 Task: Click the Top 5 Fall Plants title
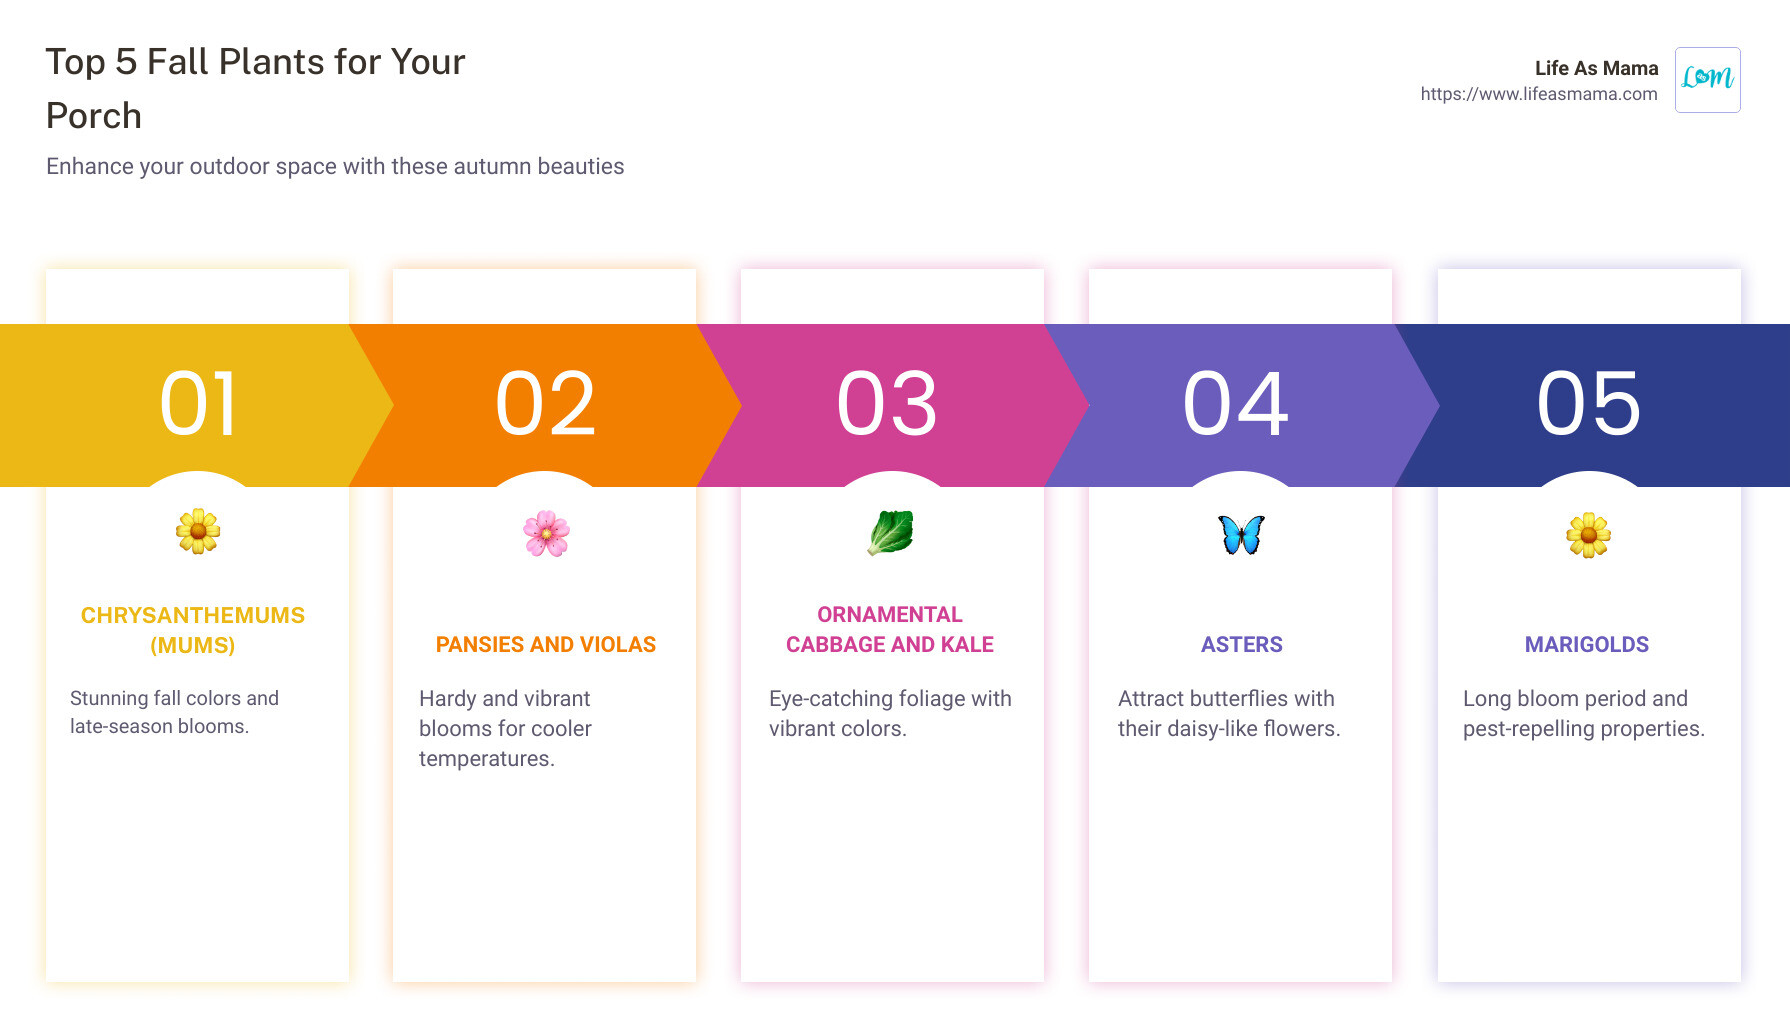tap(256, 89)
